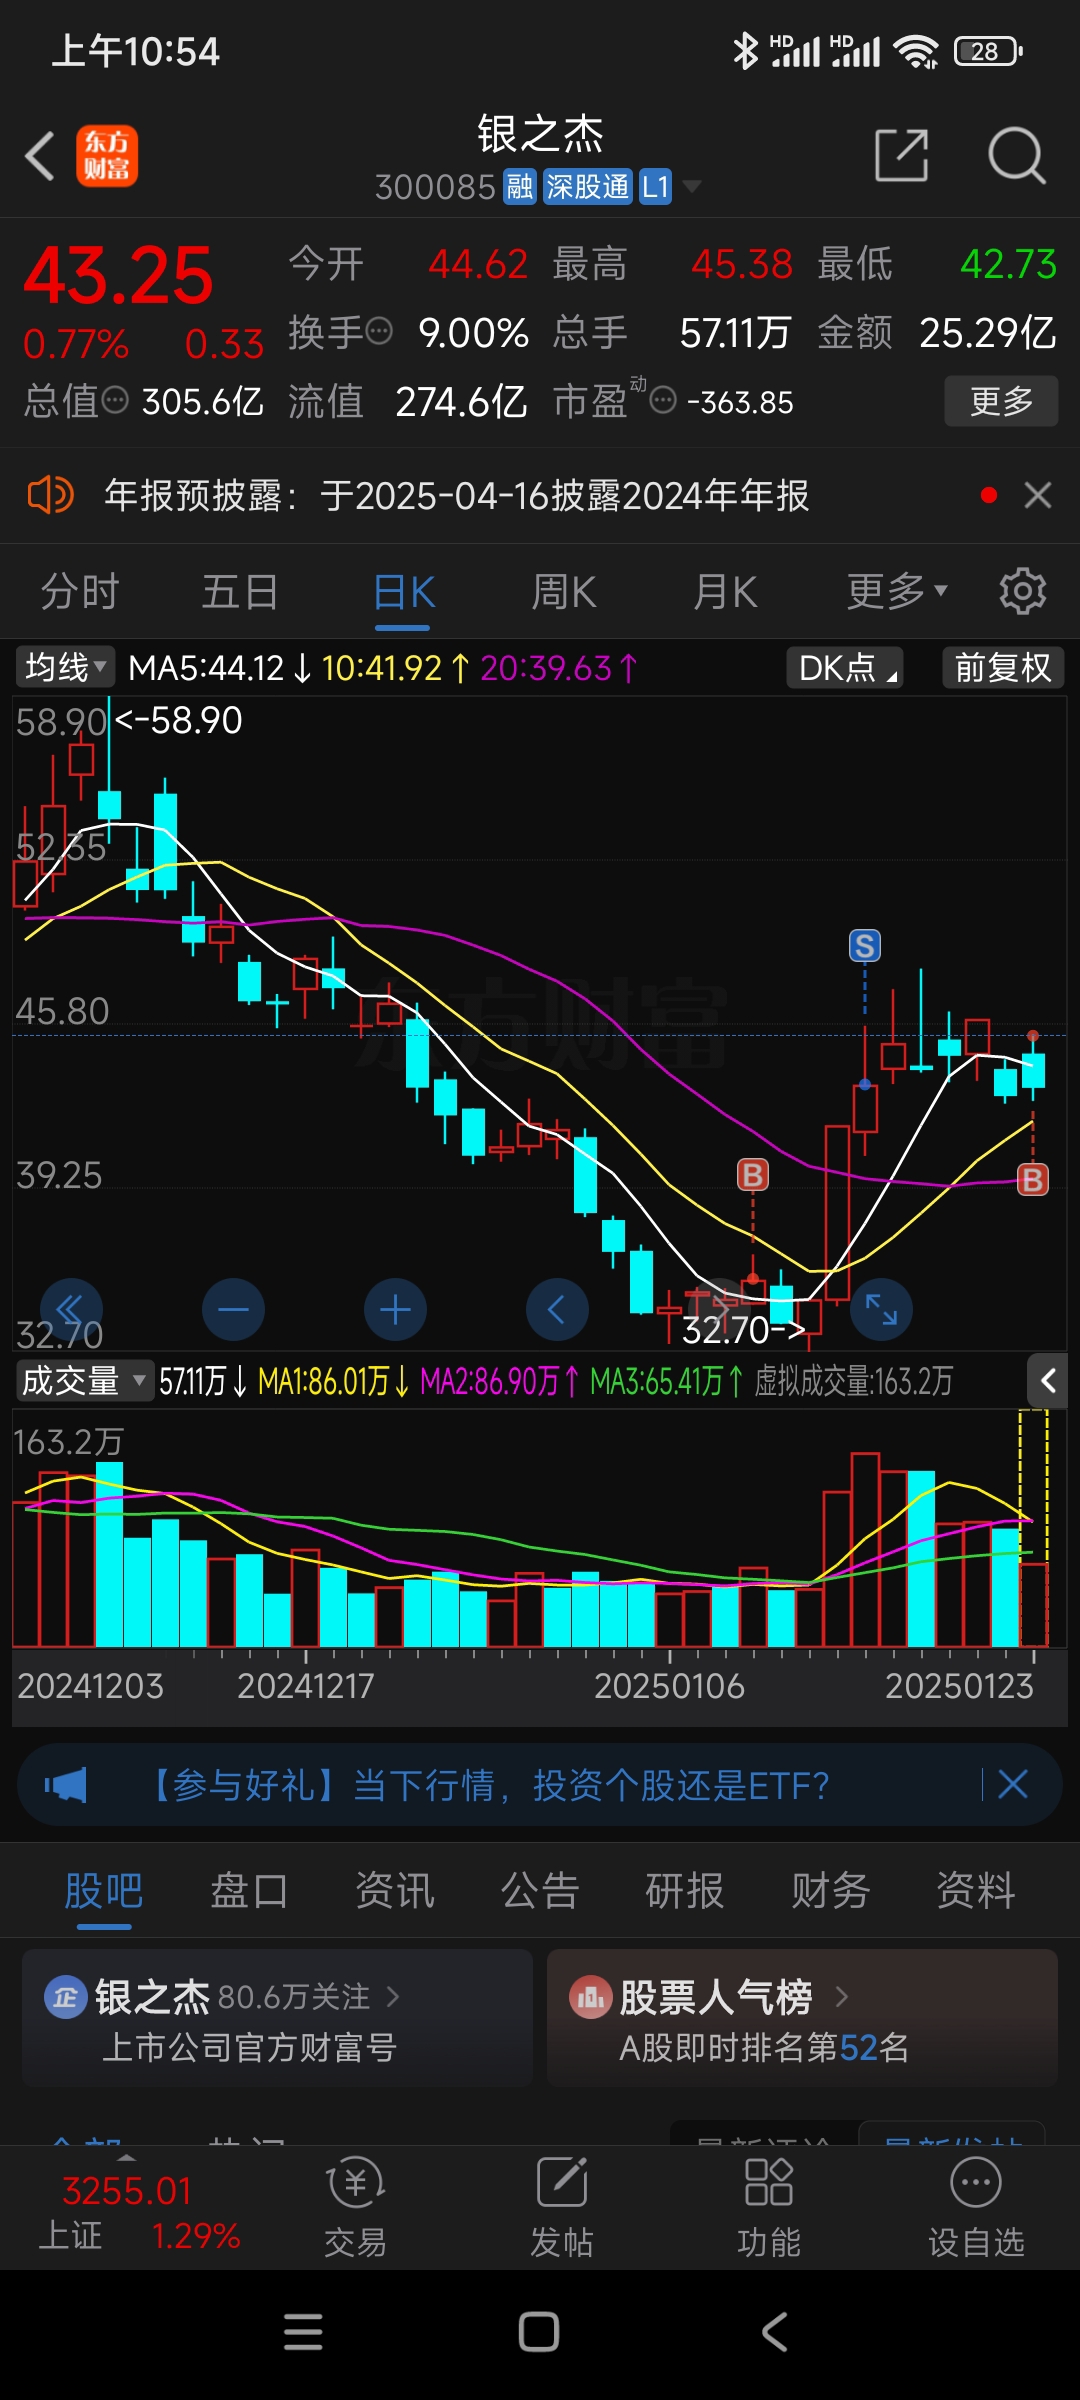Tap the S sell signal marker
This screenshot has height=2400, width=1080.
point(865,945)
